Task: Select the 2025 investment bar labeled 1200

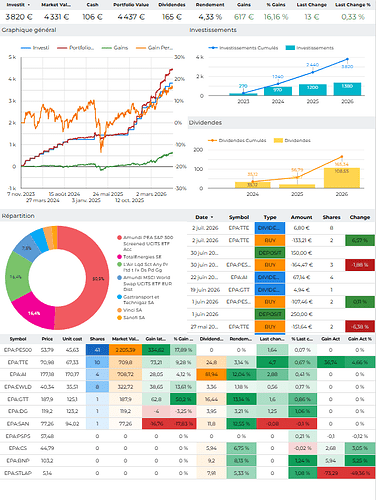Action: point(312,90)
